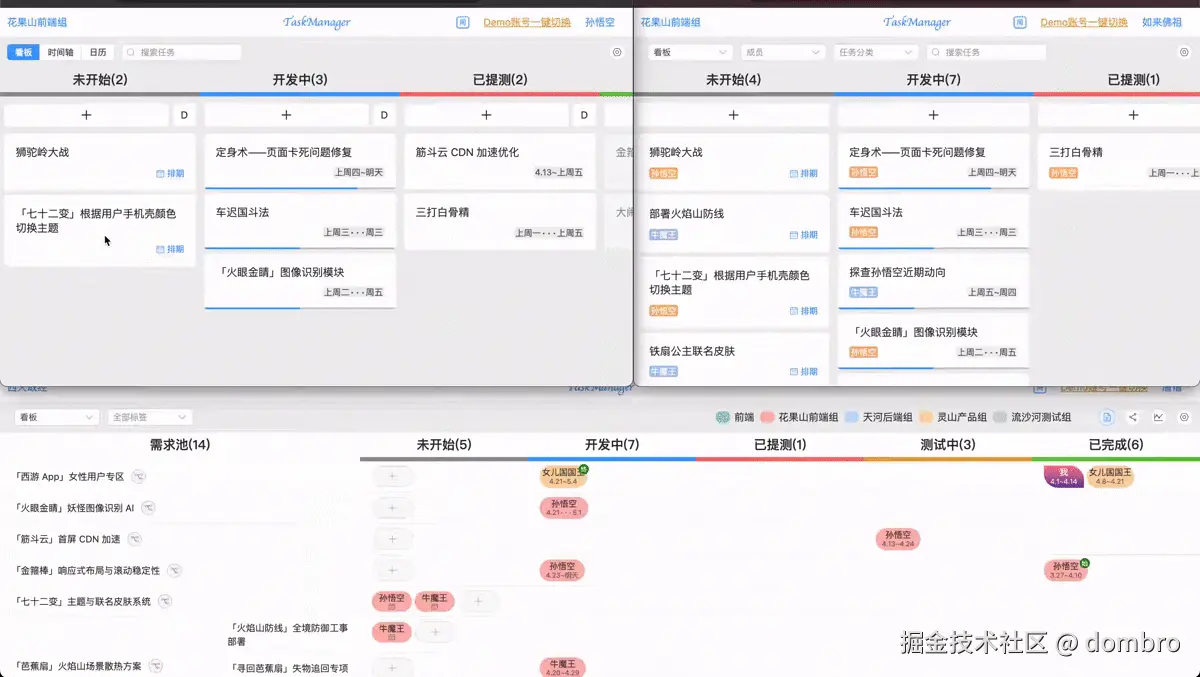Click the D icon next to 未开始 add button

coord(183,115)
